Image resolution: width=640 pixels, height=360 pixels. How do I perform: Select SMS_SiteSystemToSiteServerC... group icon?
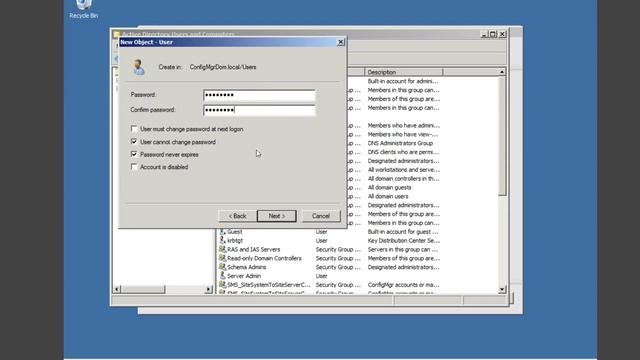222,285
